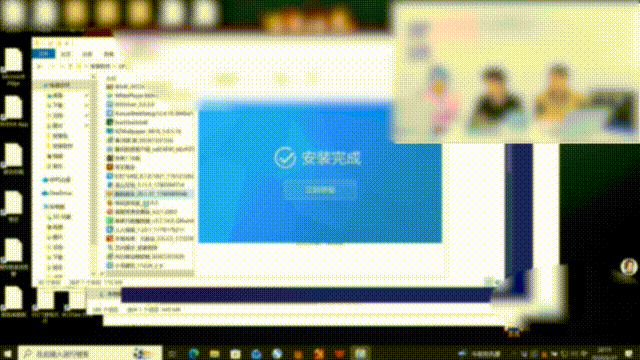The height and width of the screenshot is (360, 640).
Task: Open the taskbar clock and date
Action: [x=604, y=354]
